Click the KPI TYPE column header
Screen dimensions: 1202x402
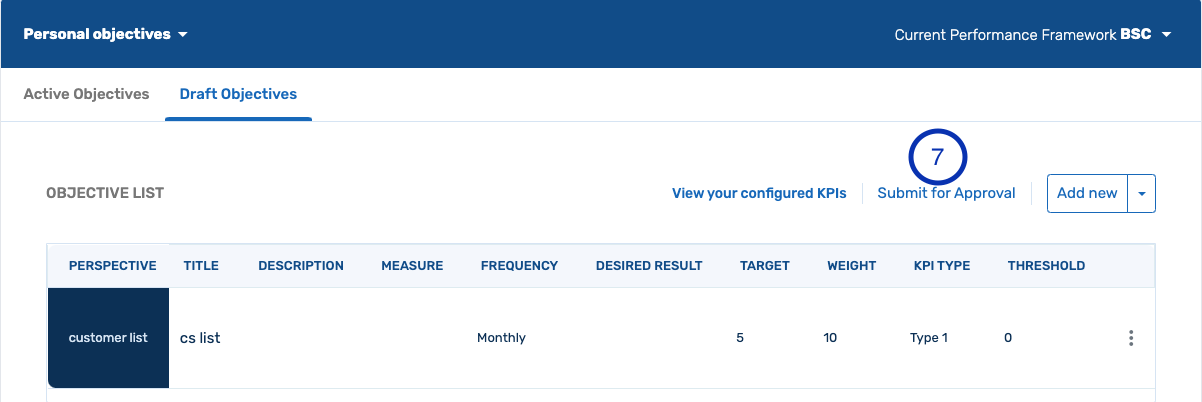tap(942, 266)
